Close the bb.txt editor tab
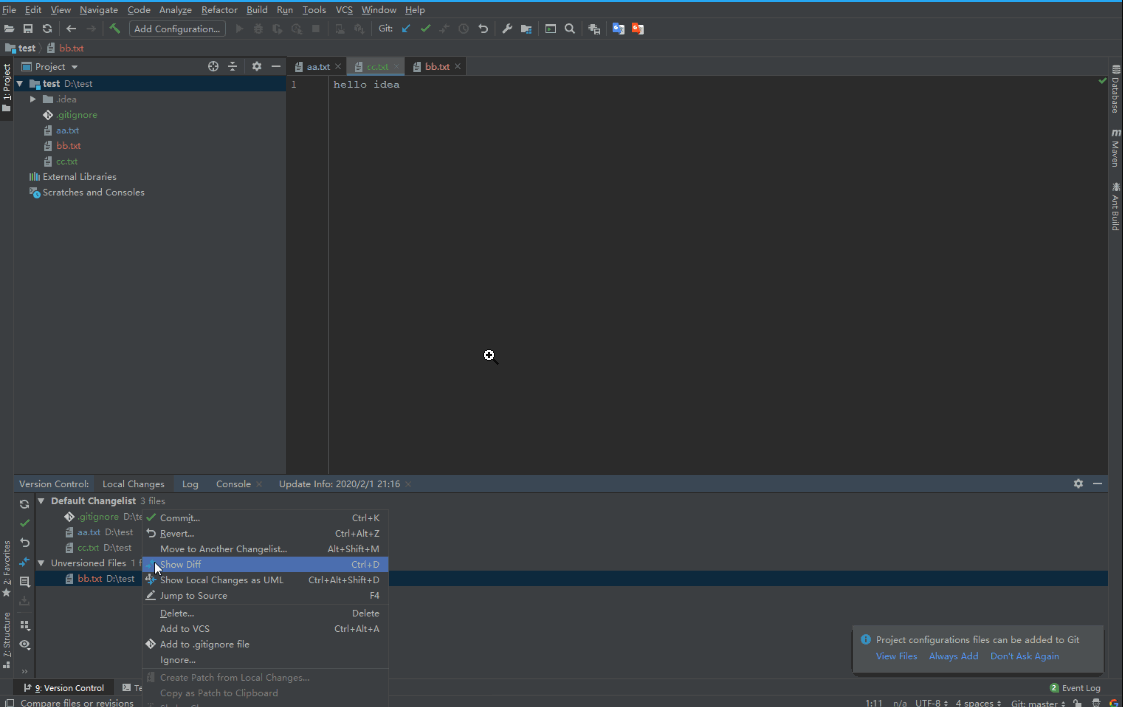The image size is (1123, 707). (x=458, y=67)
